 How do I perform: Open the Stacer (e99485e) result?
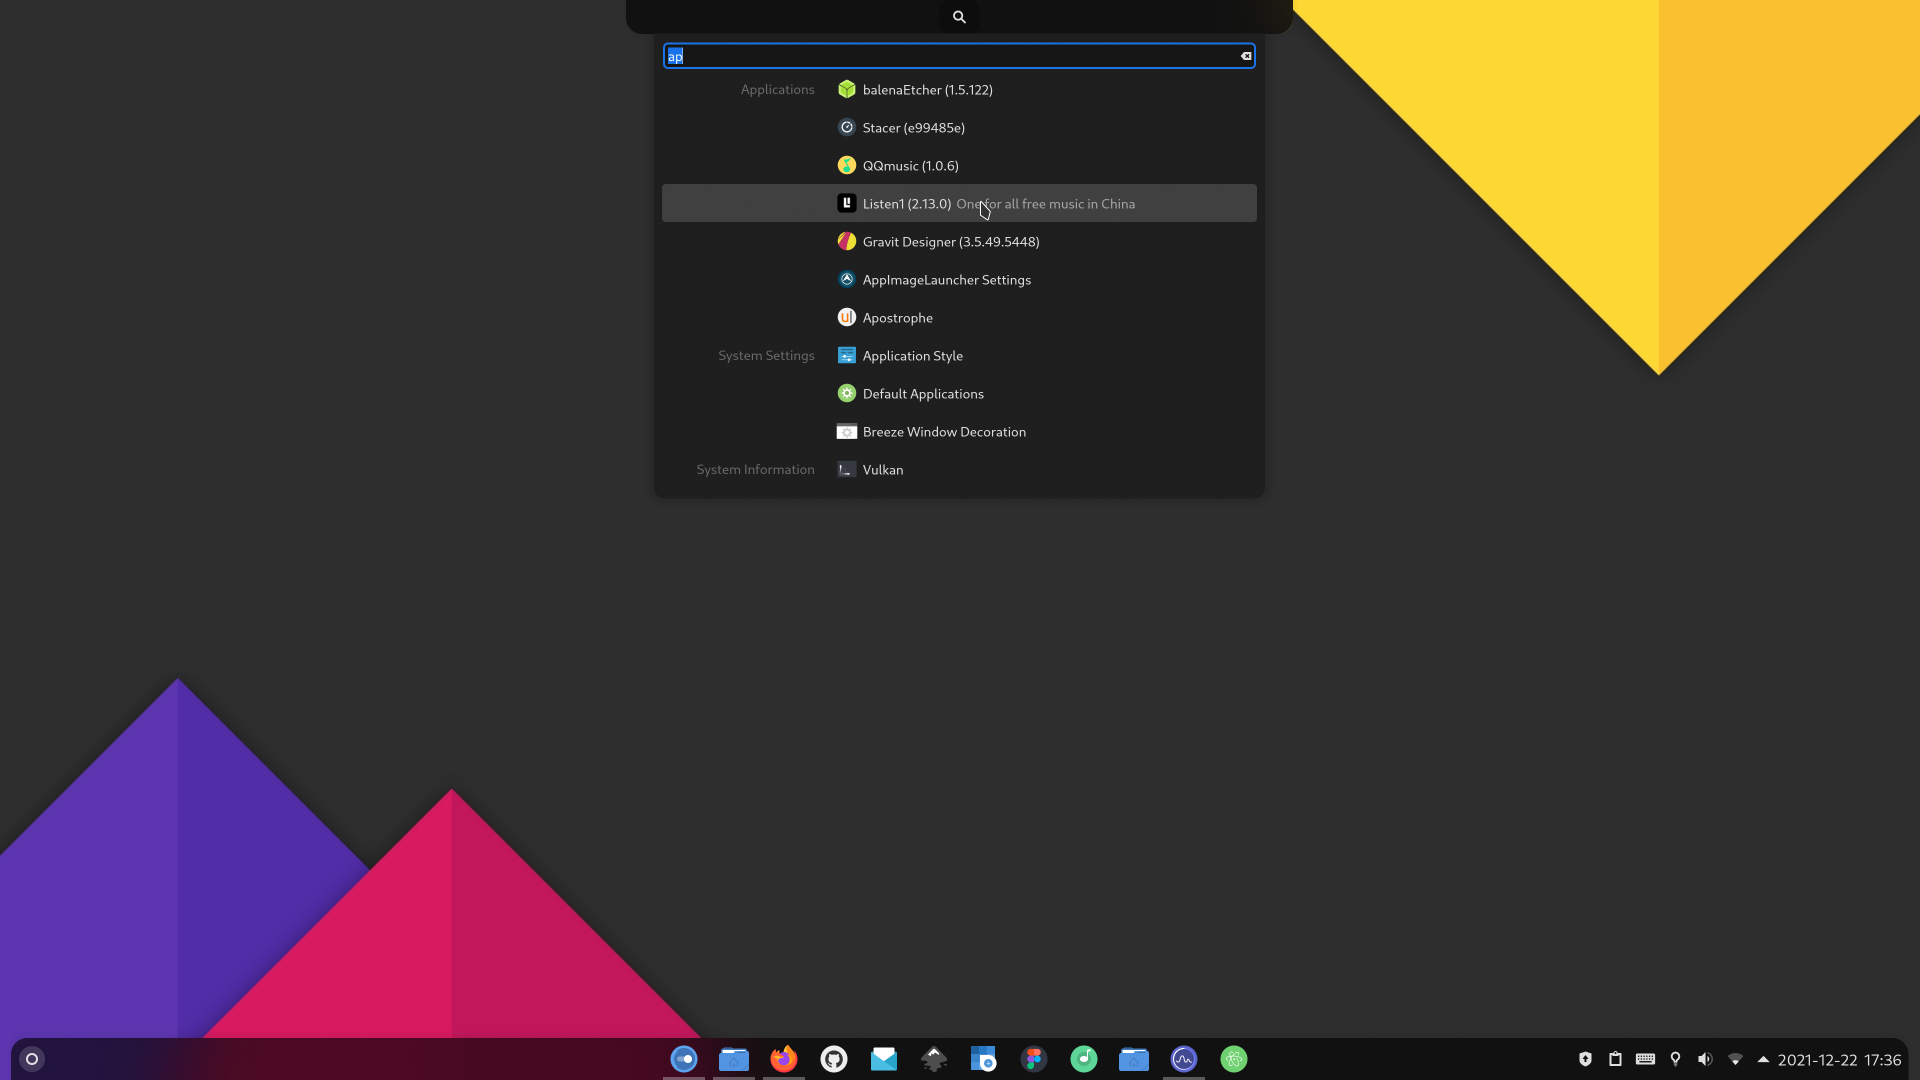coord(959,128)
